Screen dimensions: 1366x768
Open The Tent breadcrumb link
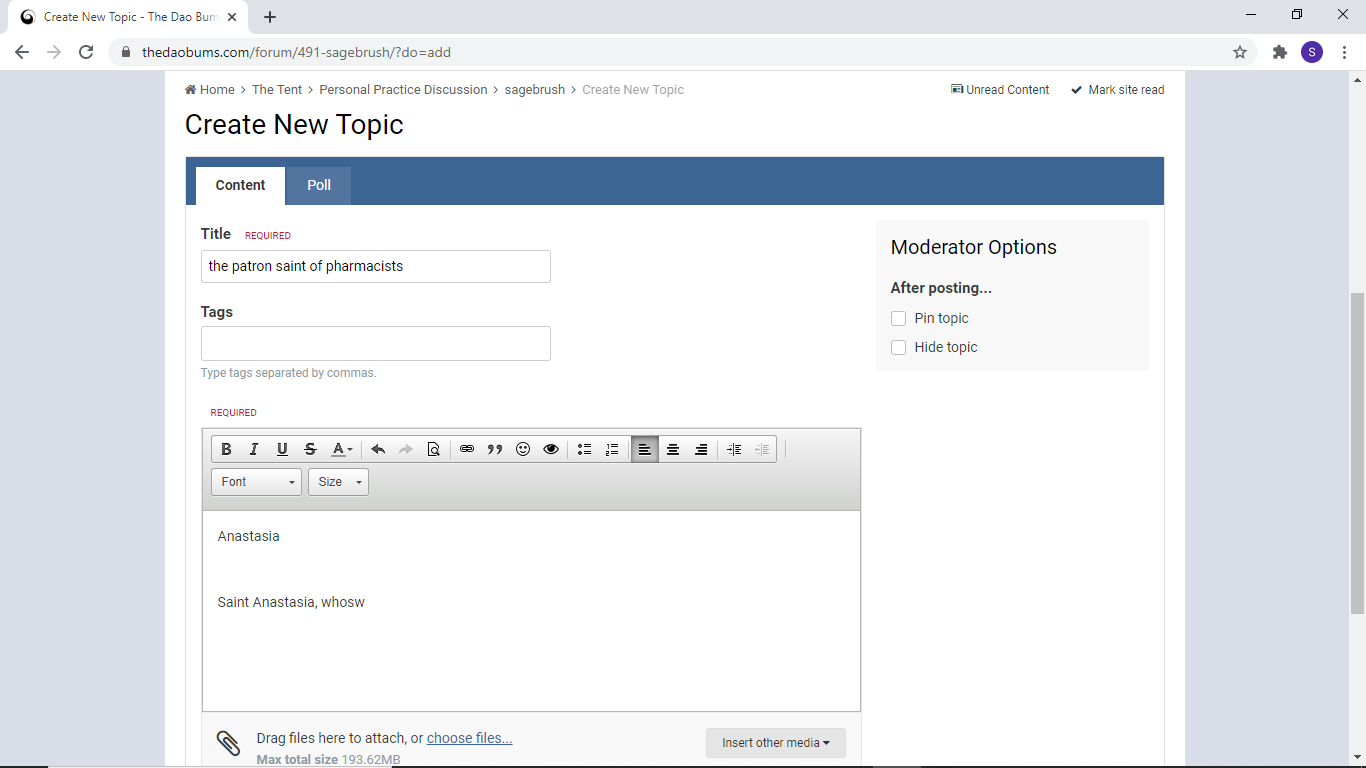coord(277,89)
